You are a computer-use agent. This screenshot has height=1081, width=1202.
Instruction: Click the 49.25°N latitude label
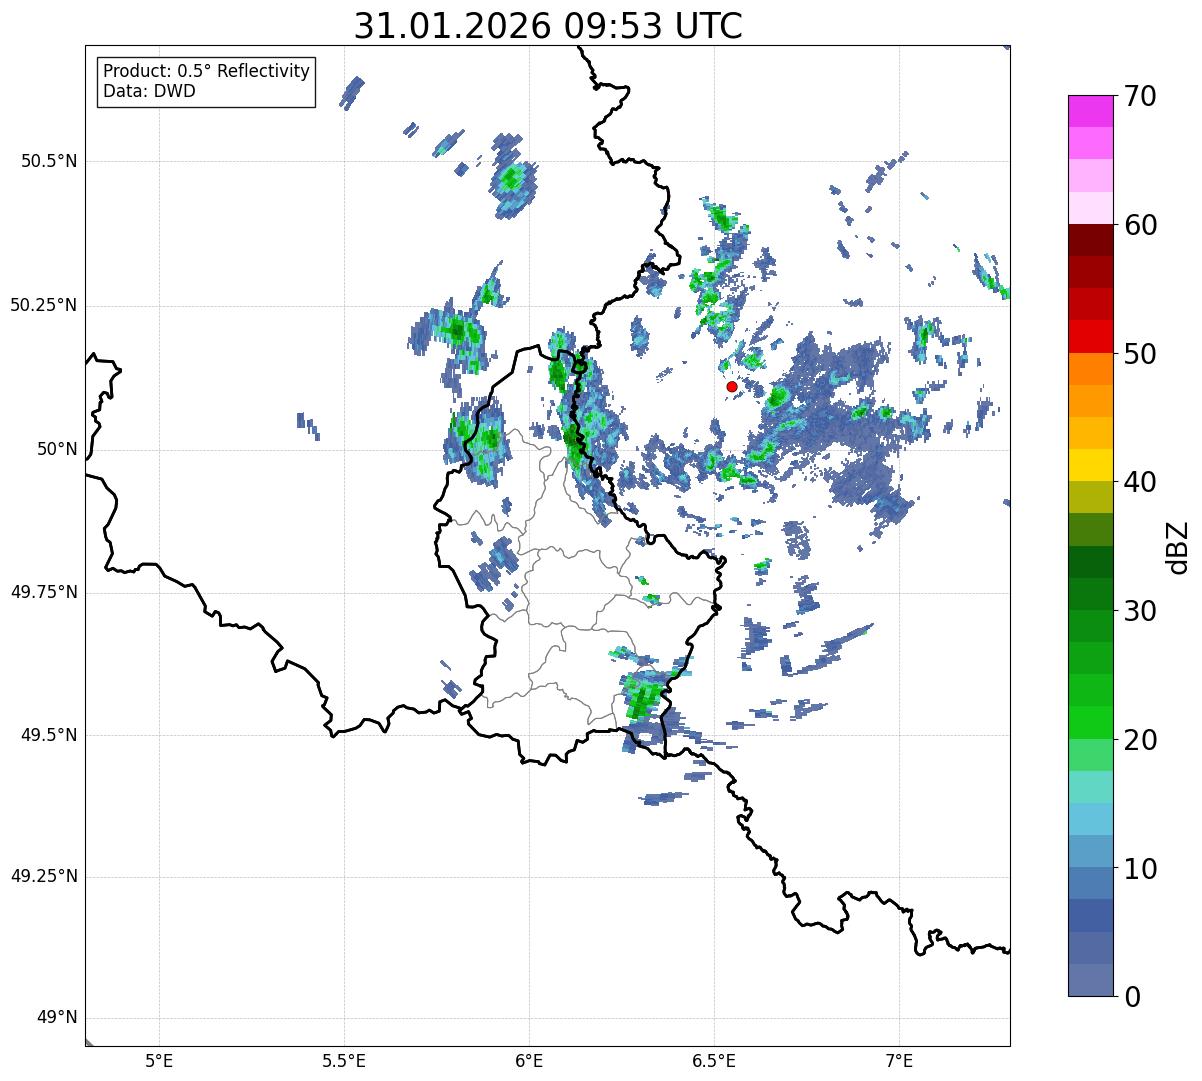[x=44, y=876]
